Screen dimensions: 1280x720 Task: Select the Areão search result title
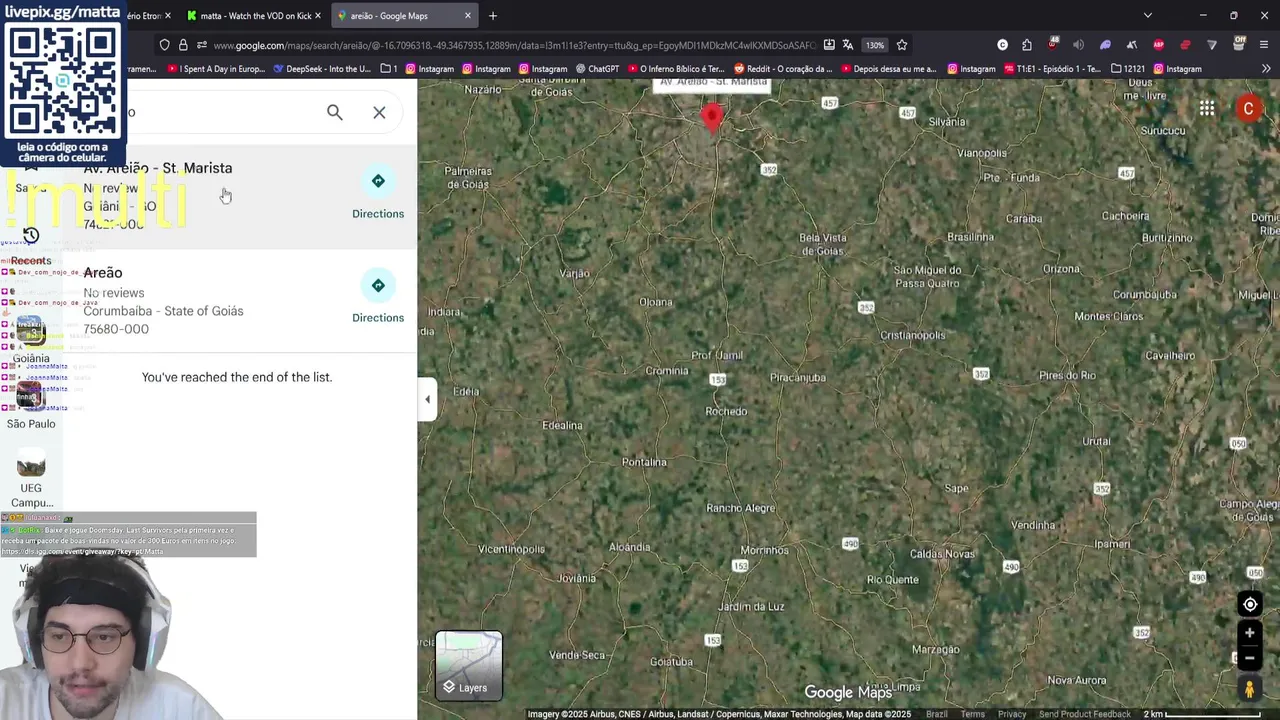(x=103, y=273)
